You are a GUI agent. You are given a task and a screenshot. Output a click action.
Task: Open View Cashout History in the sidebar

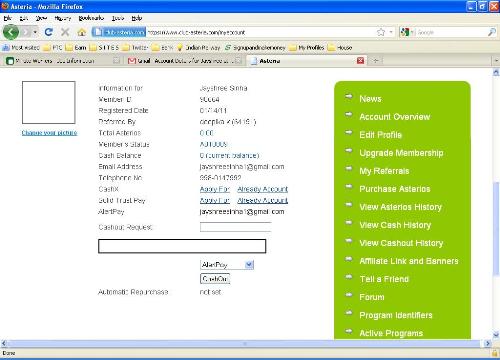(401, 243)
